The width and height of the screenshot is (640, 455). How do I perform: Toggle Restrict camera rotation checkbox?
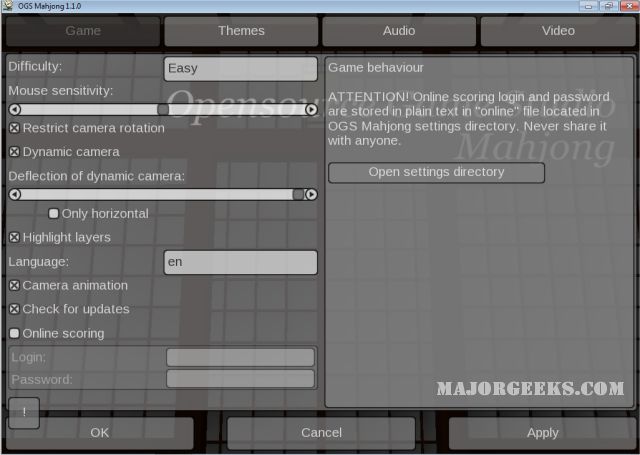coord(14,128)
